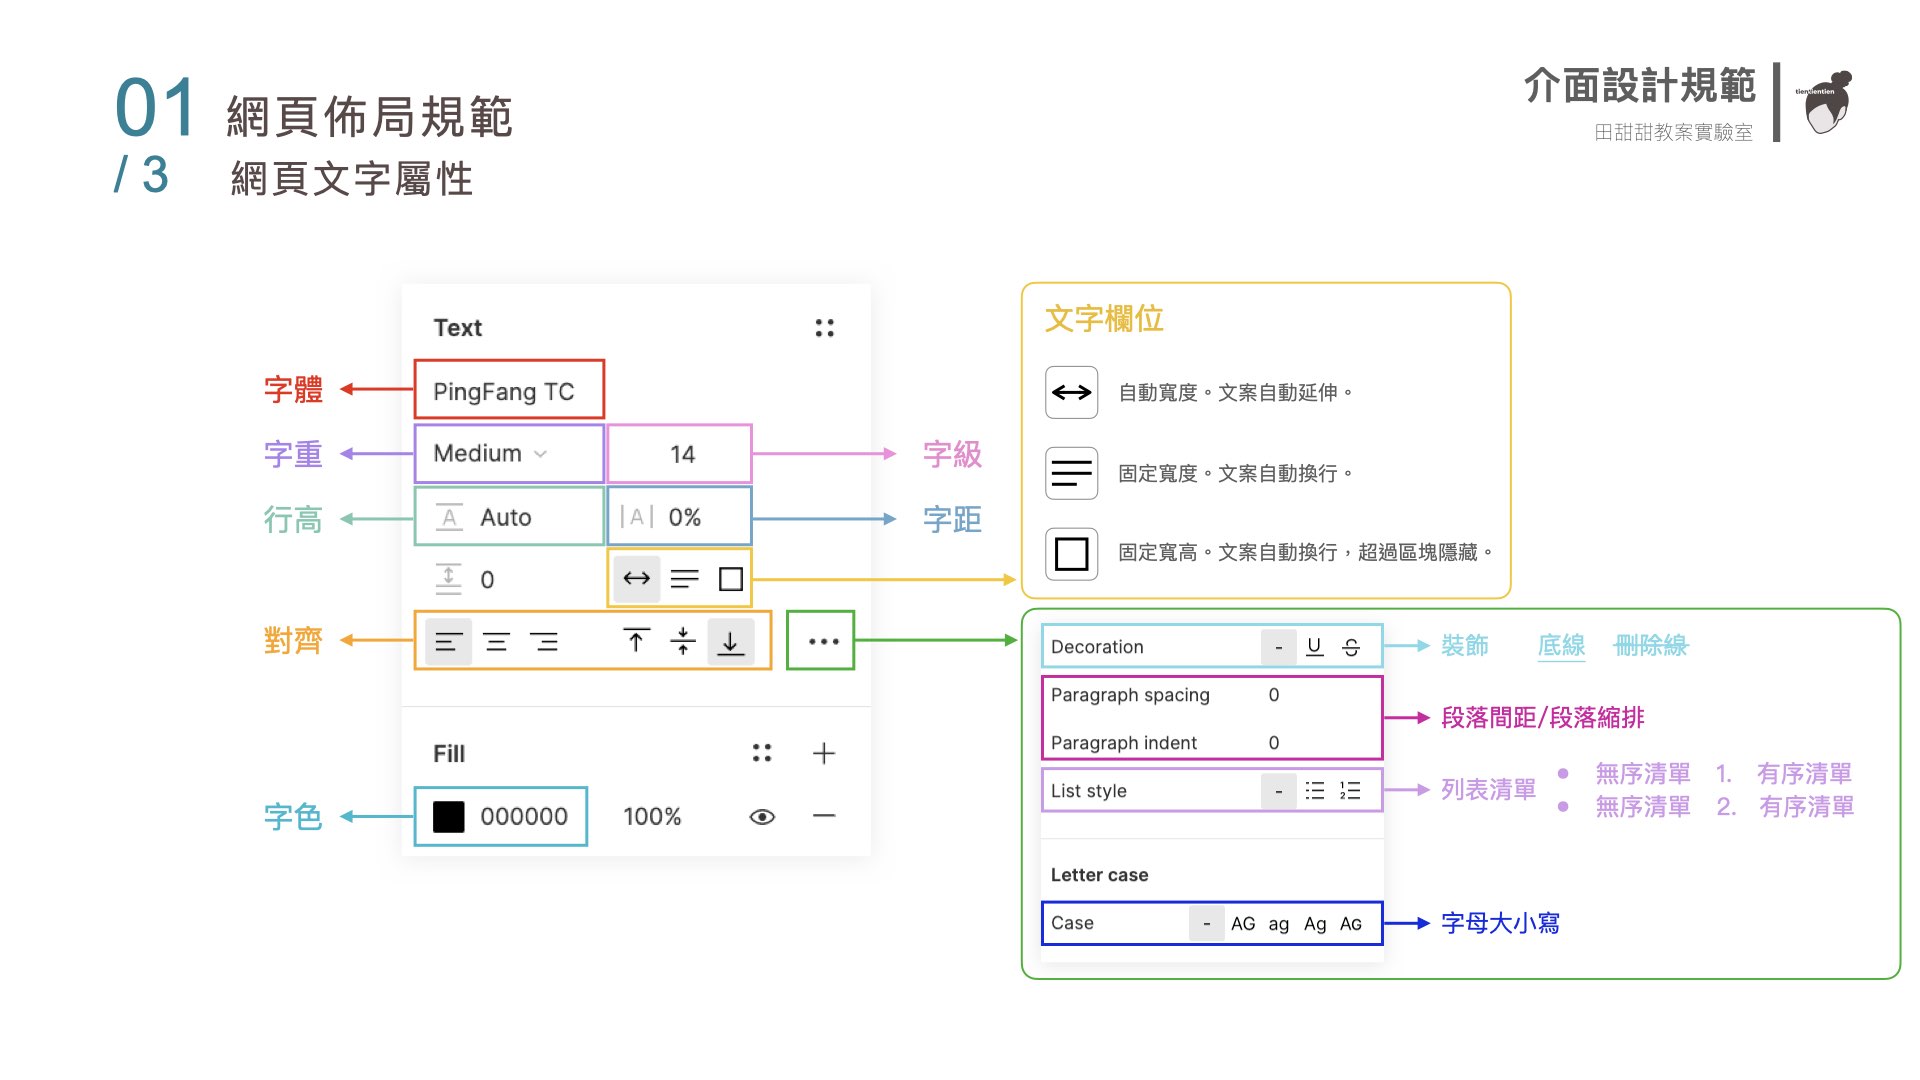Screen dimensions: 1920x1080
Task: Choose title case Ag option
Action: pos(1315,924)
